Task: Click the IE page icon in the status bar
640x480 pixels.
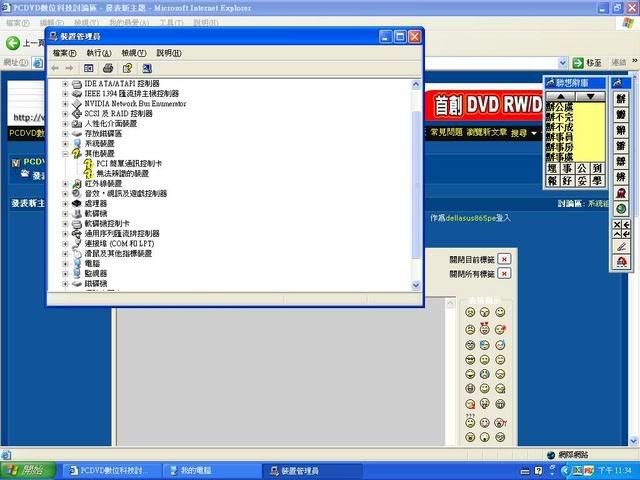Action: coord(6,455)
